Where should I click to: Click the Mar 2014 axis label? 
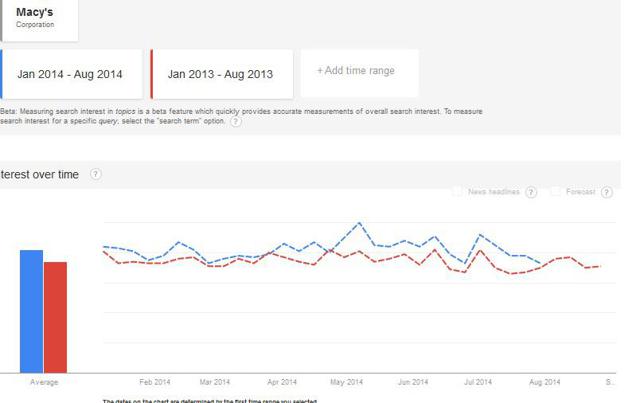(215, 382)
